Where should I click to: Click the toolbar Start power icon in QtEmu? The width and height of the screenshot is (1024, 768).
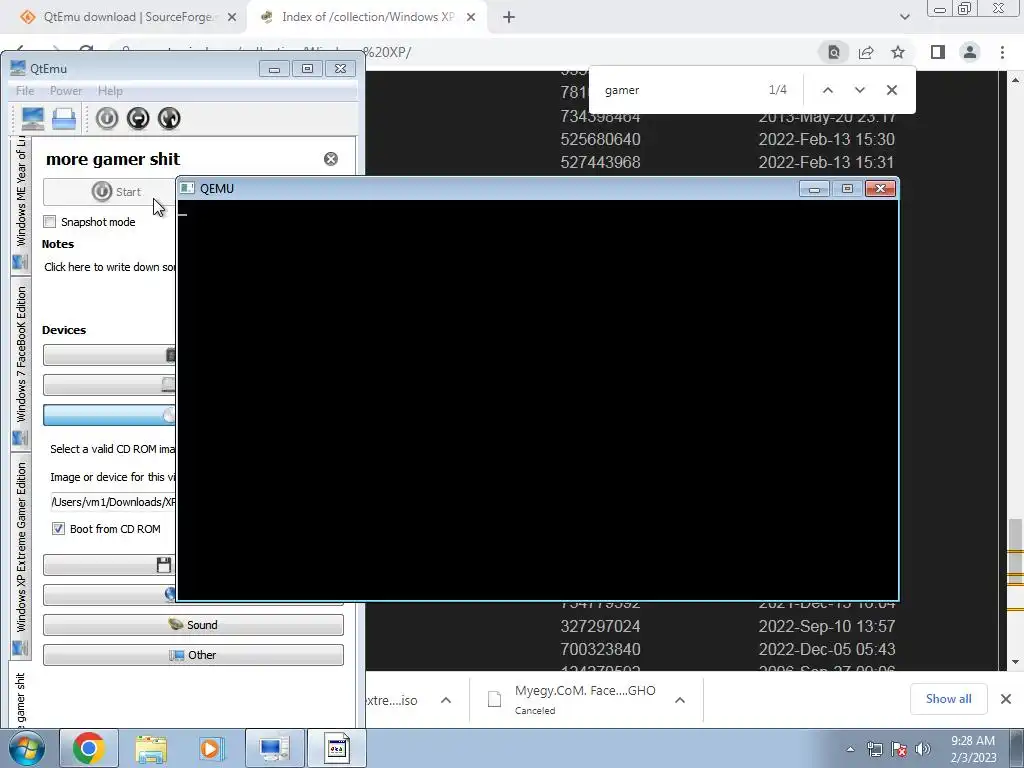(107, 118)
